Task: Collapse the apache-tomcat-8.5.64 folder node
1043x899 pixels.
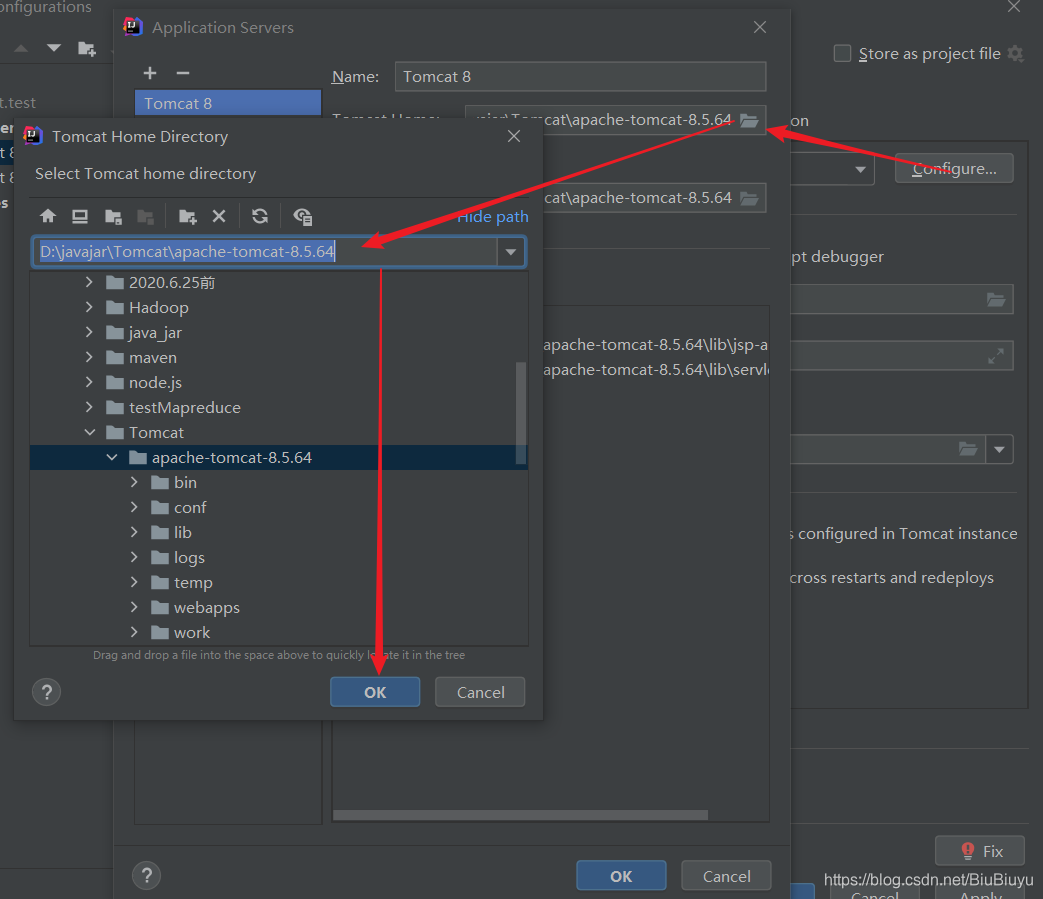Action: 112,457
